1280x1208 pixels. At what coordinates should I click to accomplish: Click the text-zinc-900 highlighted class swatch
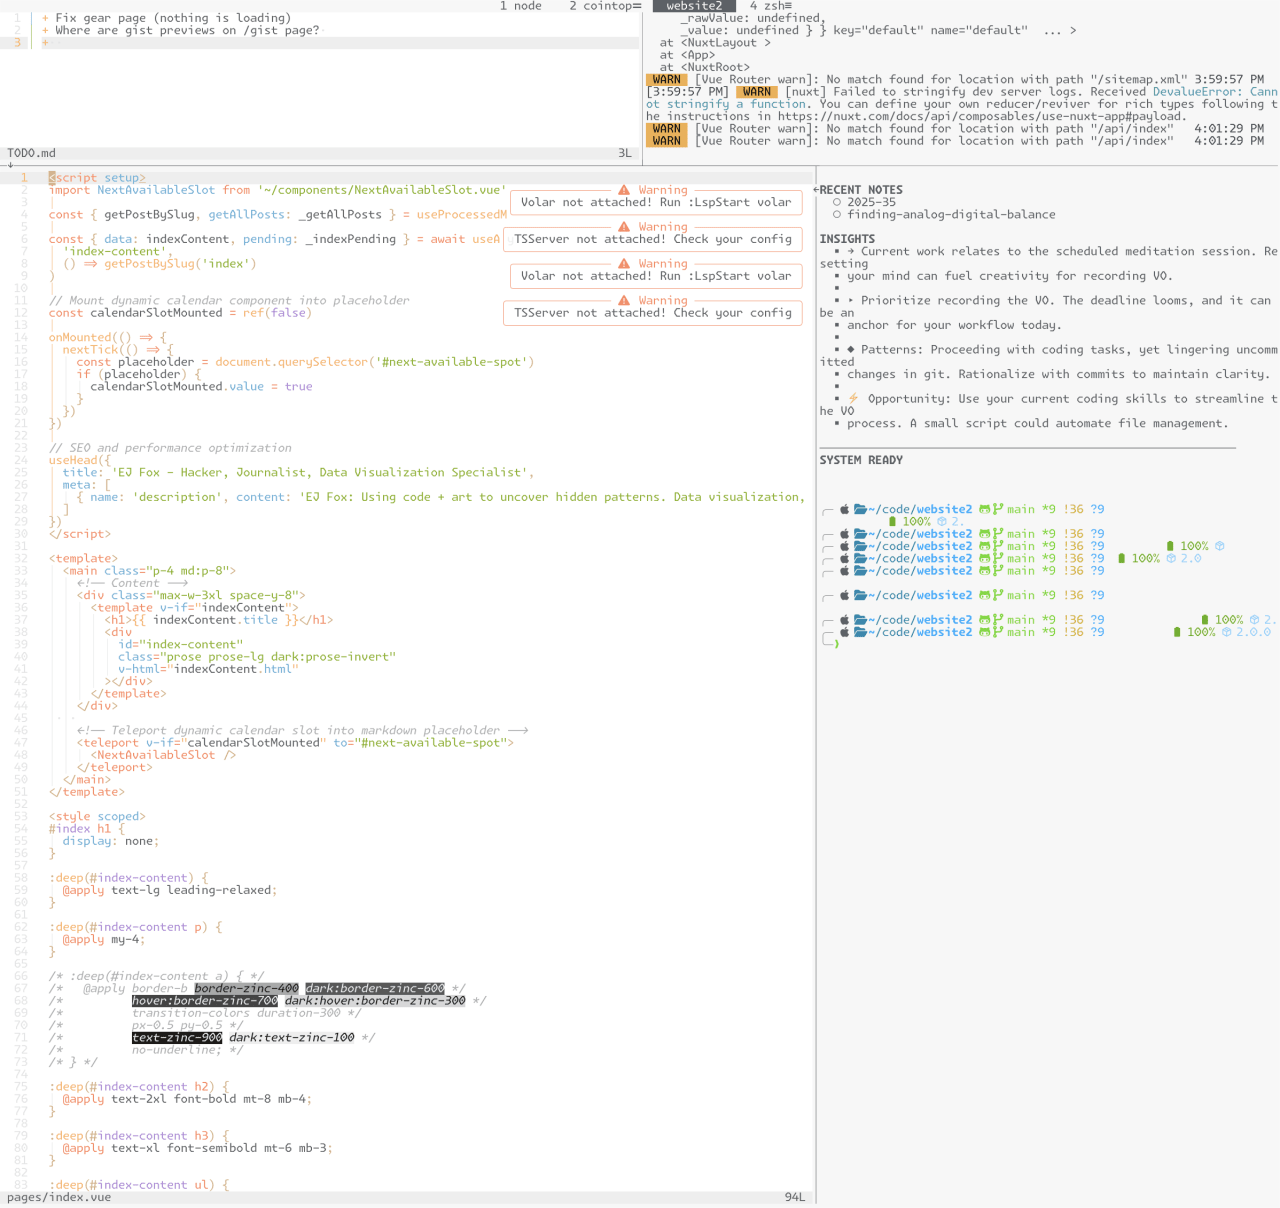(178, 1037)
